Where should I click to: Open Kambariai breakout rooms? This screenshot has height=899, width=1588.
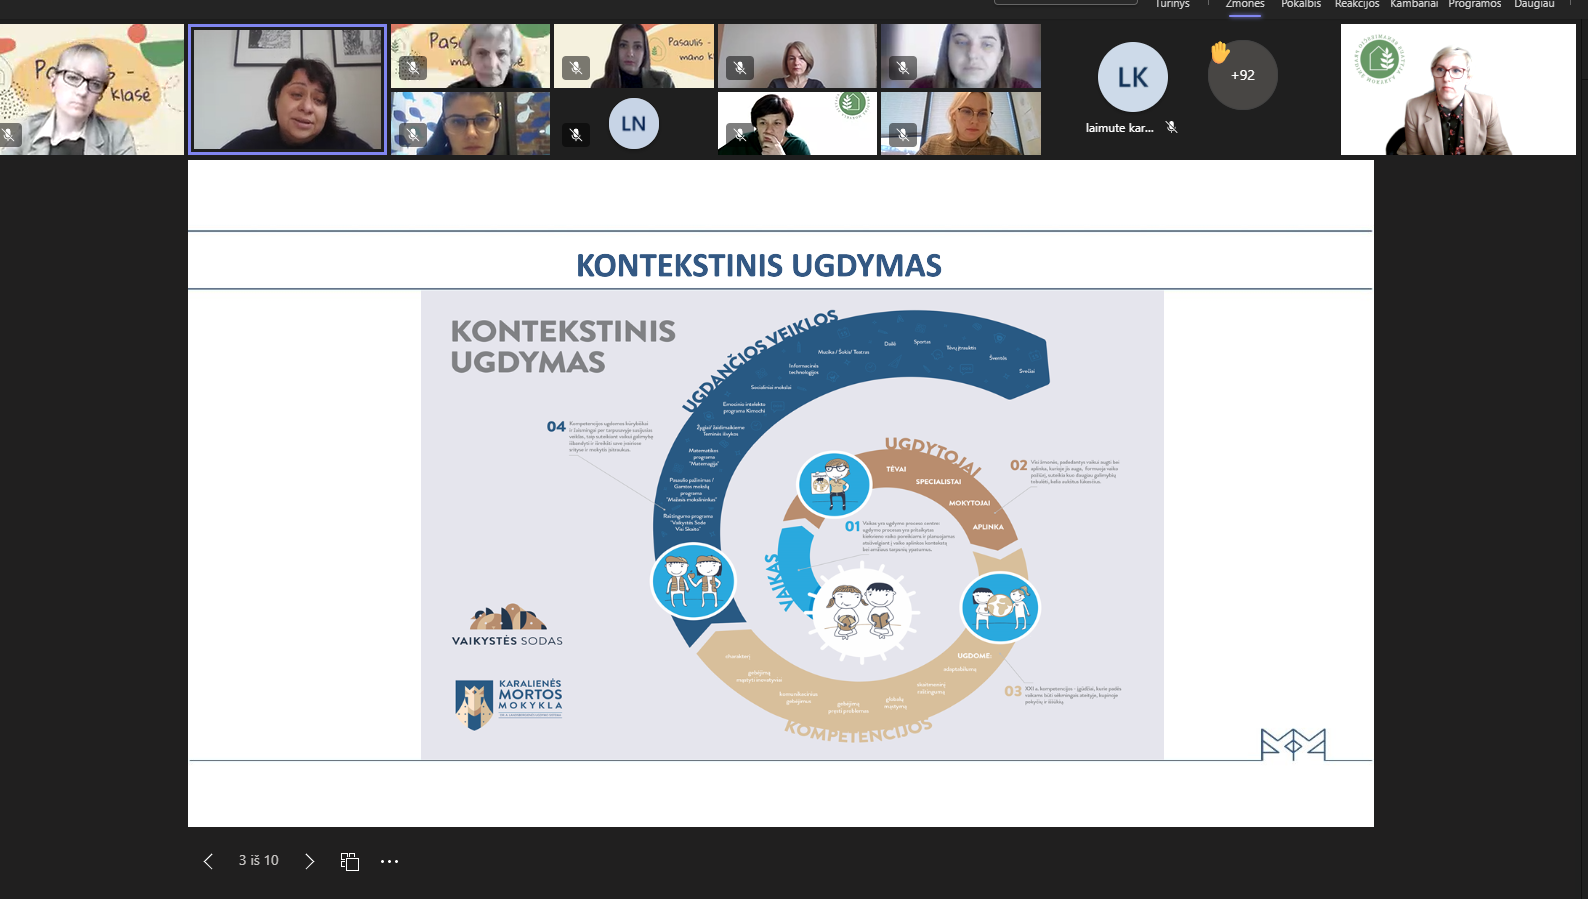(1413, 4)
